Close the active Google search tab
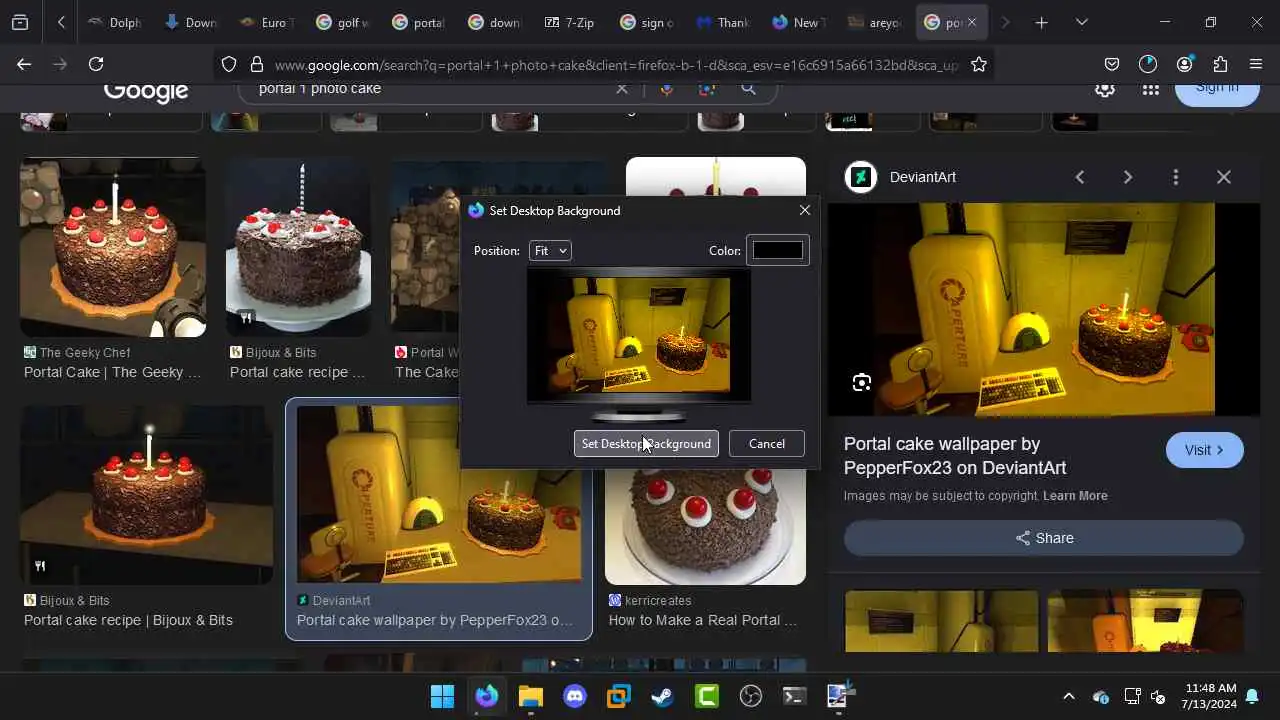Image resolution: width=1280 pixels, height=720 pixels. (x=971, y=22)
